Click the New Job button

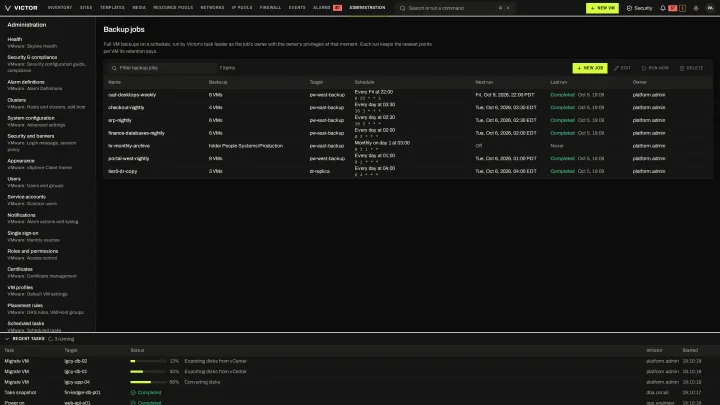[590, 68]
